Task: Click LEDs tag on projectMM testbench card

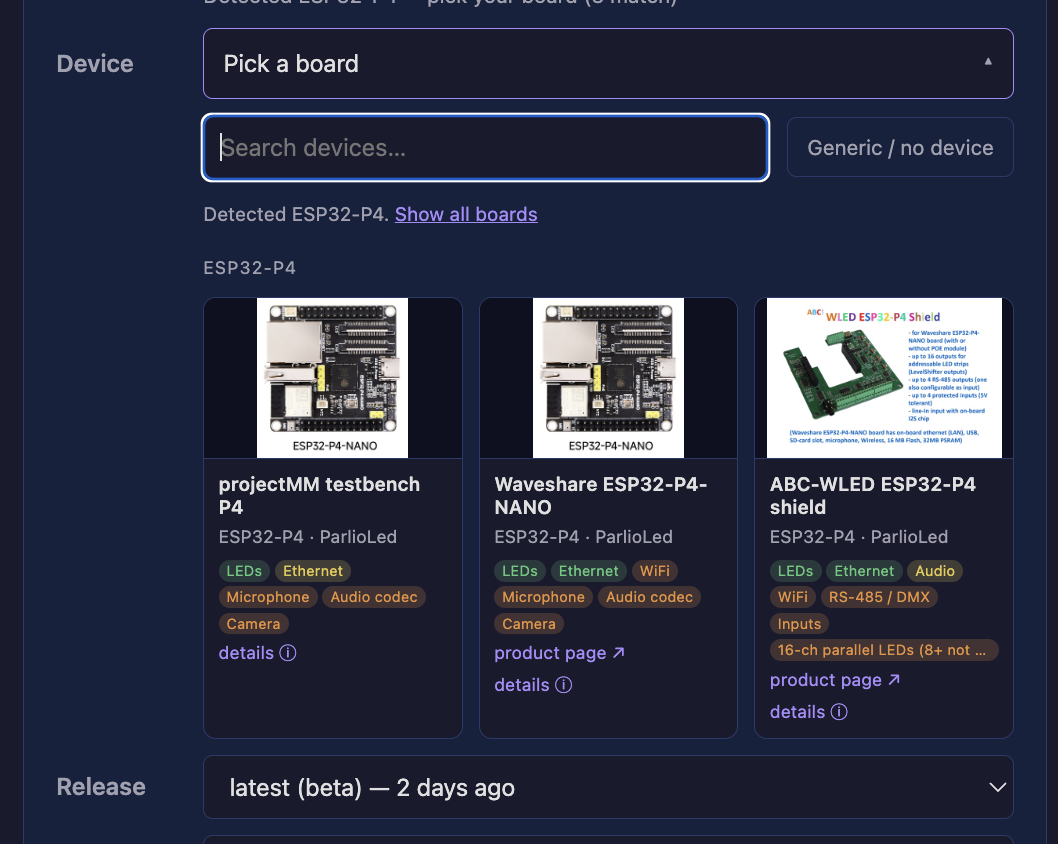Action: coord(244,571)
